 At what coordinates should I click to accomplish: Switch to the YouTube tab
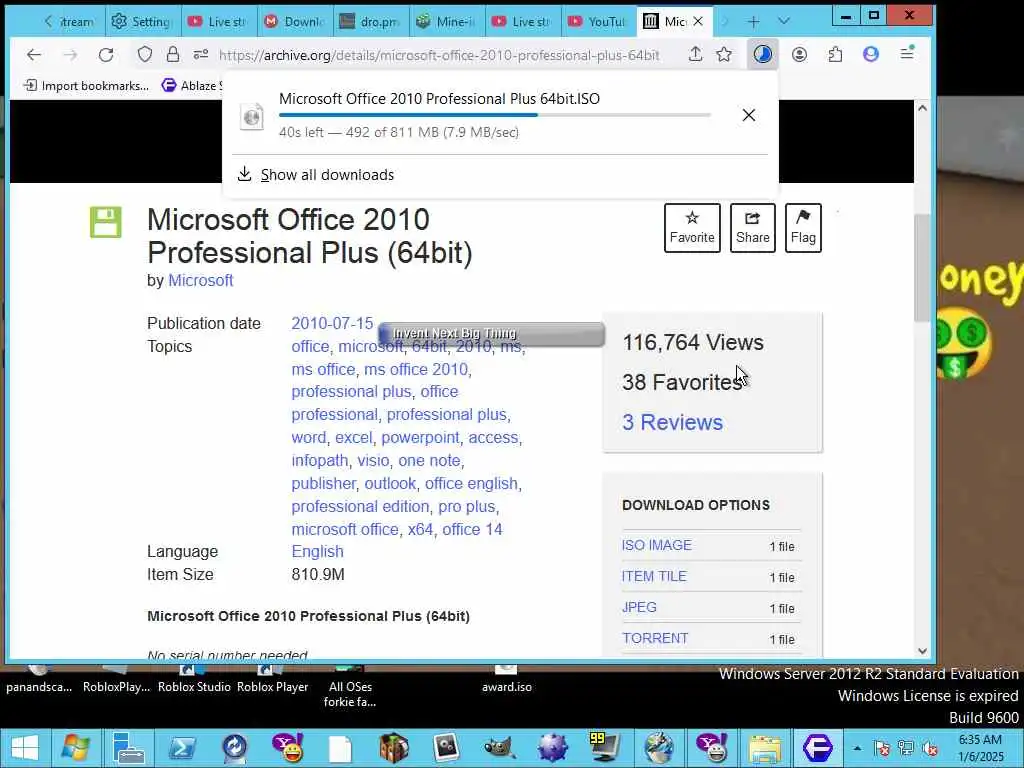click(598, 22)
